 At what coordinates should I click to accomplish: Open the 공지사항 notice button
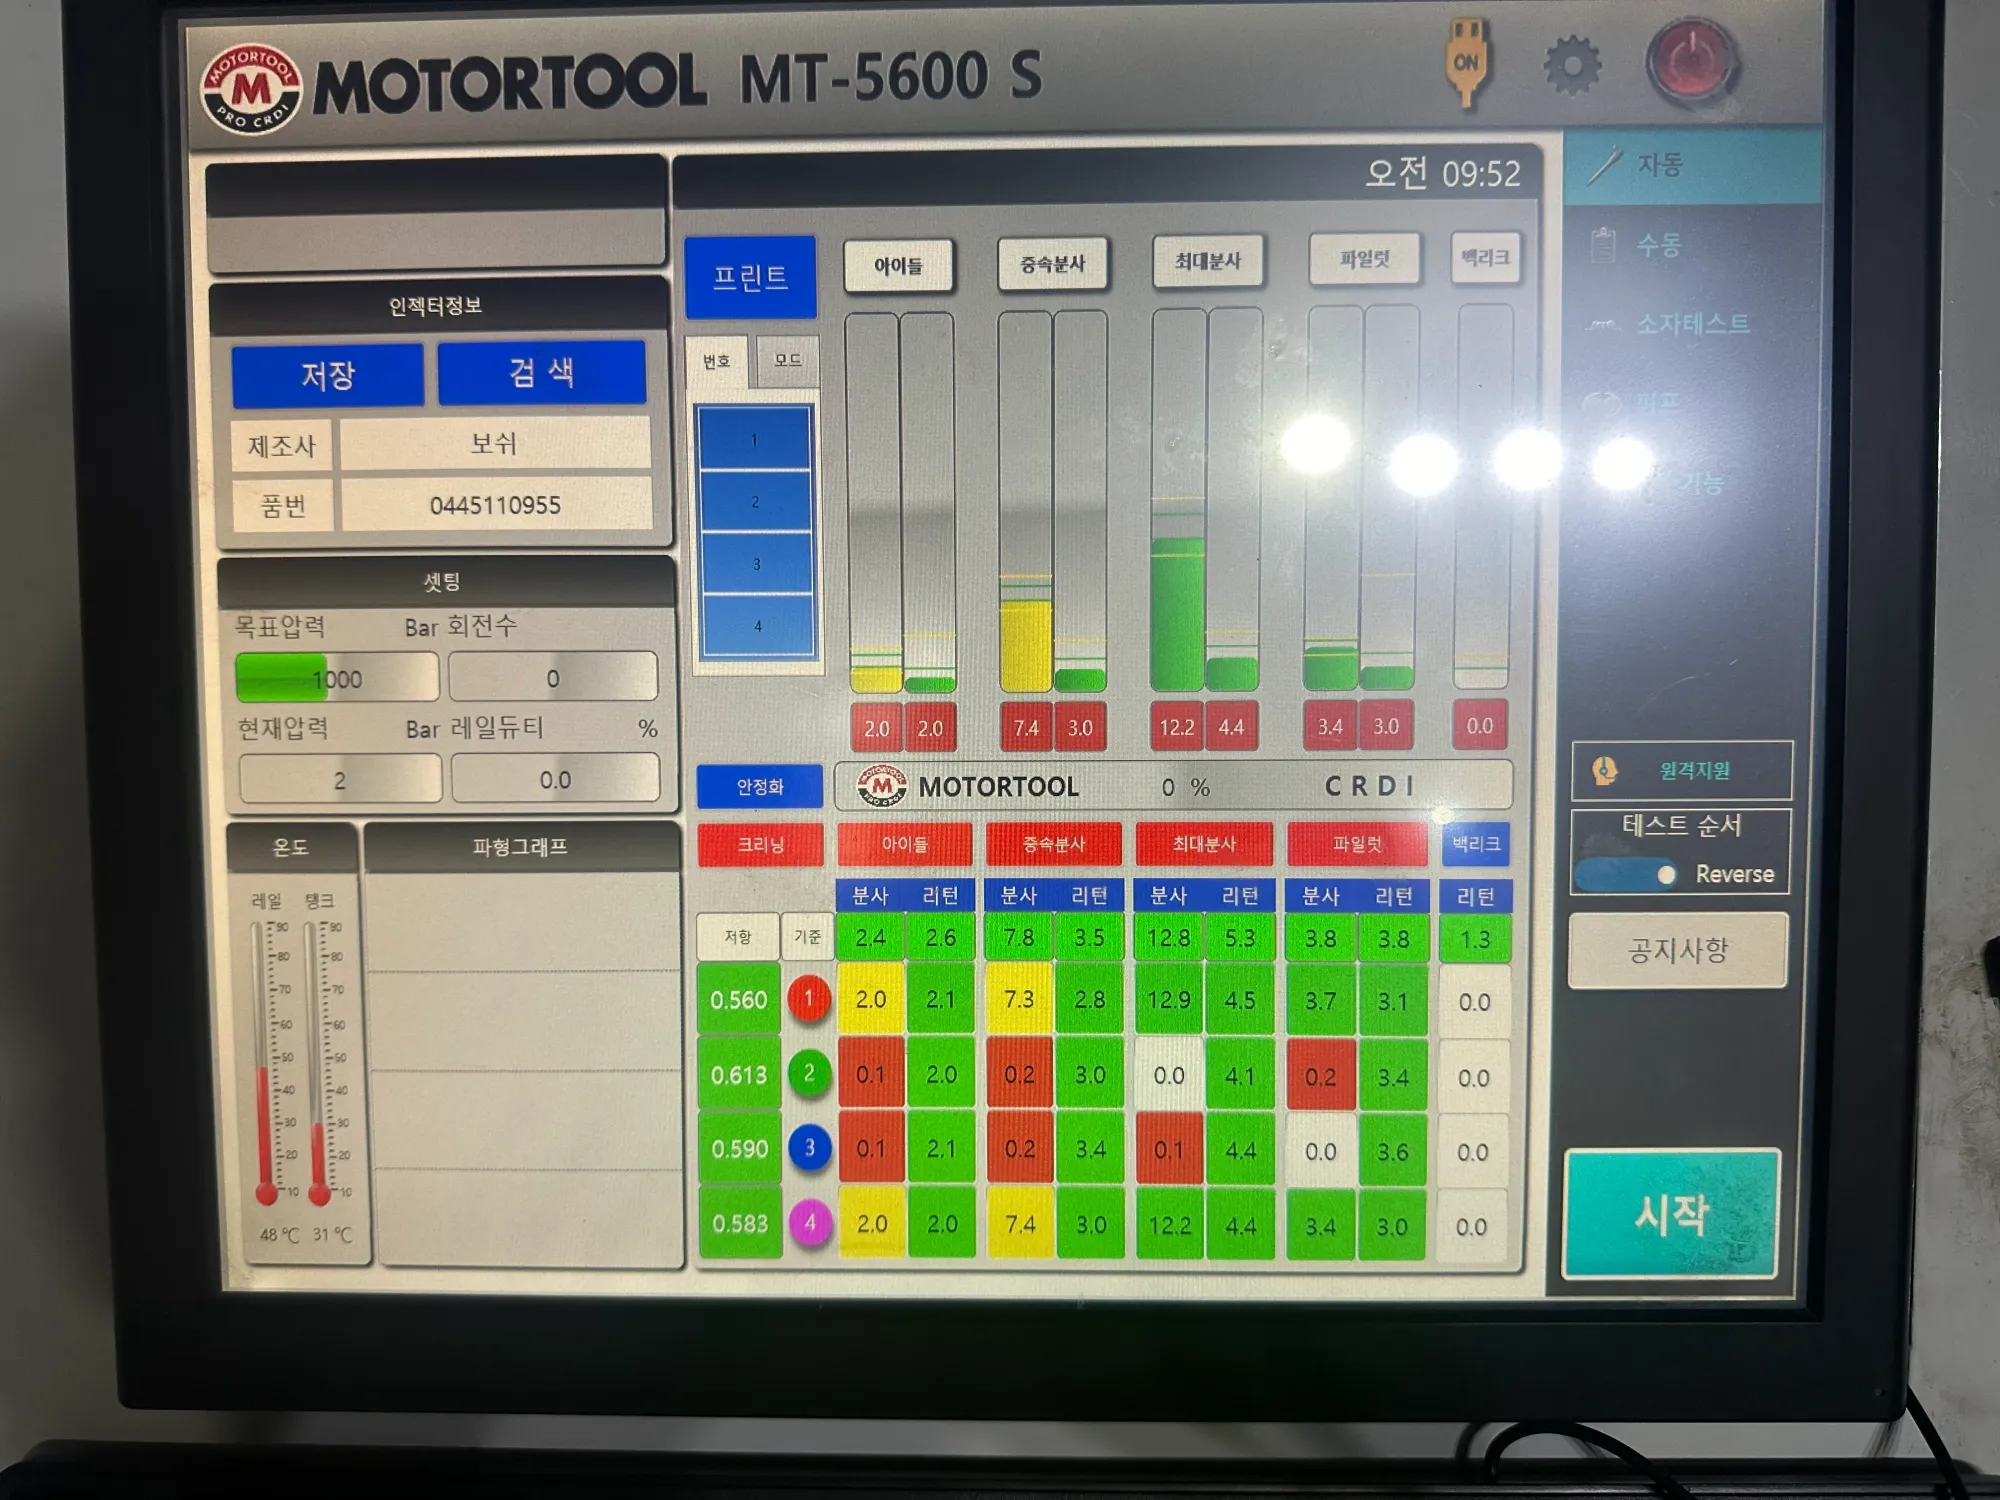[x=1677, y=950]
